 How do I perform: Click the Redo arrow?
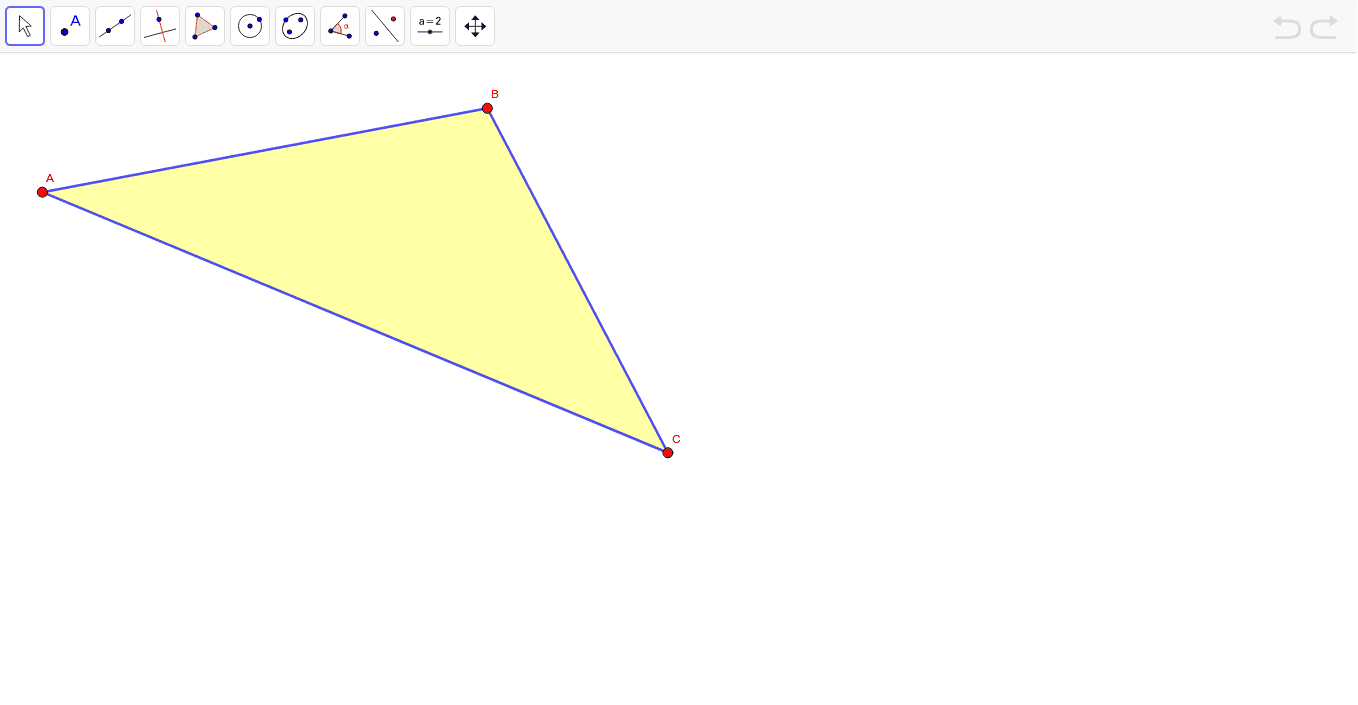click(x=1324, y=27)
